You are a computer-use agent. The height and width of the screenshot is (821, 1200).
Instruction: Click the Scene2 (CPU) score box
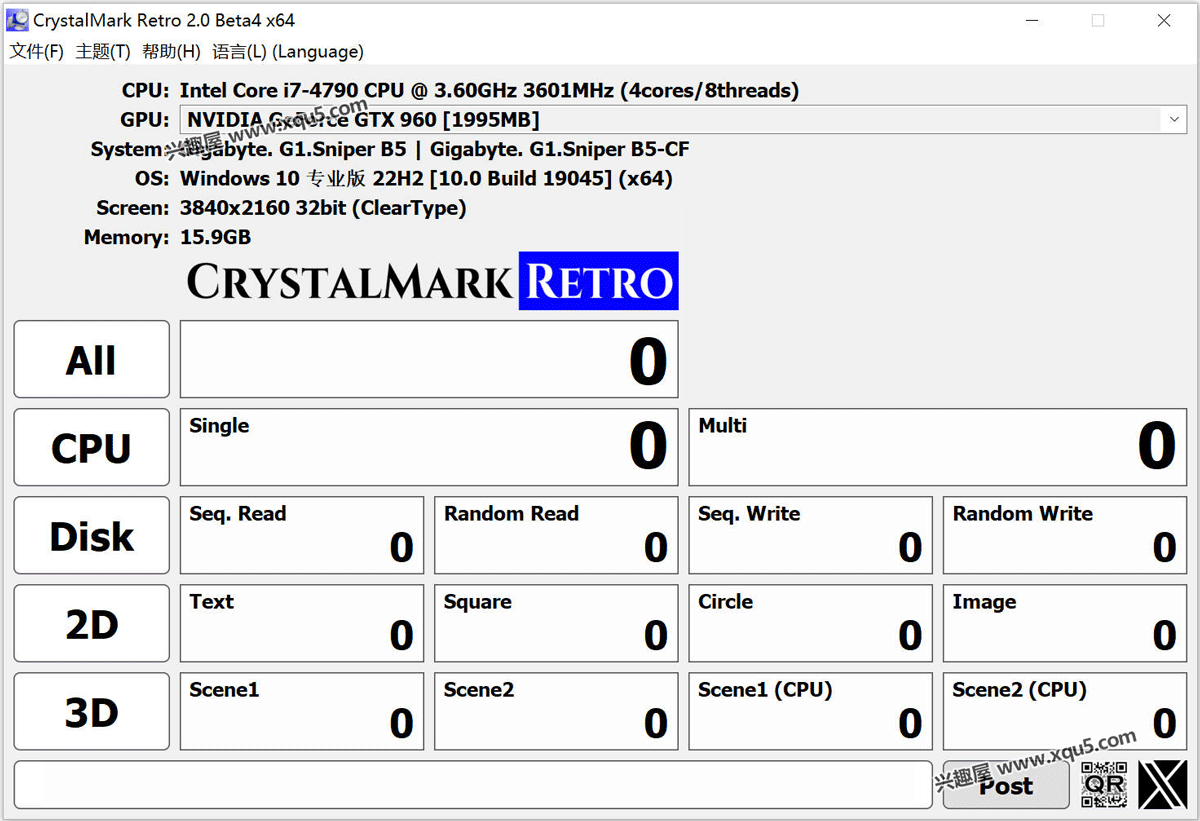1065,712
